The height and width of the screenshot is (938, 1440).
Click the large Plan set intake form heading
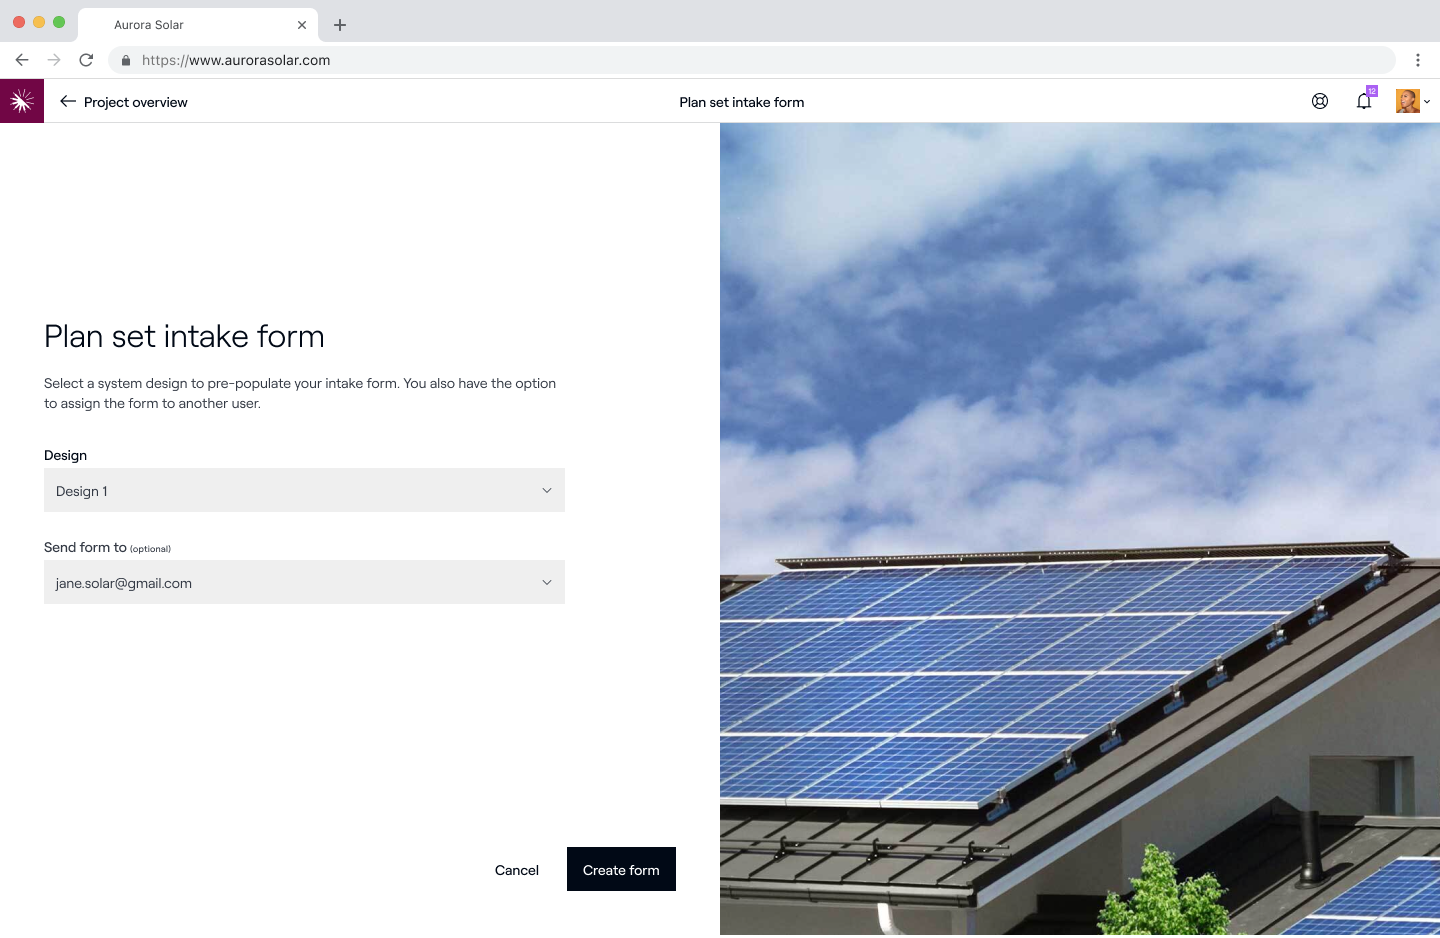pos(184,336)
